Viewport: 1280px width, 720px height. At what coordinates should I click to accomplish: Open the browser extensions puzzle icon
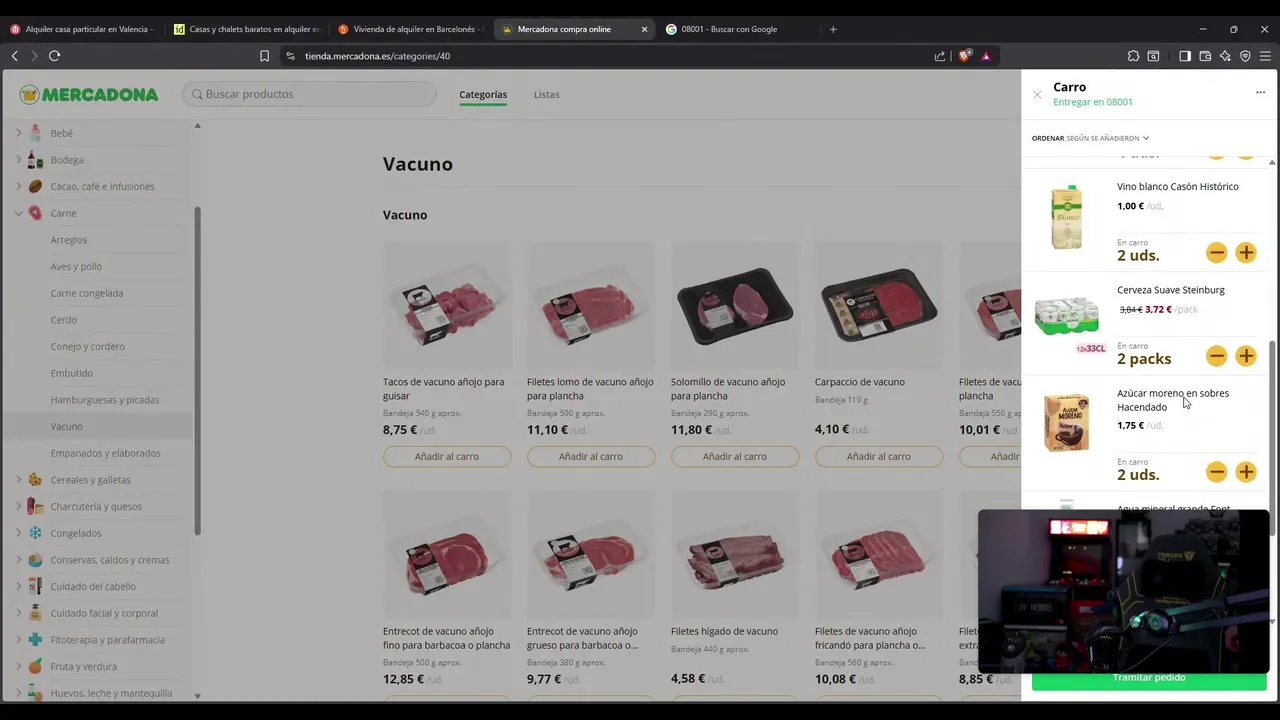(x=1133, y=56)
